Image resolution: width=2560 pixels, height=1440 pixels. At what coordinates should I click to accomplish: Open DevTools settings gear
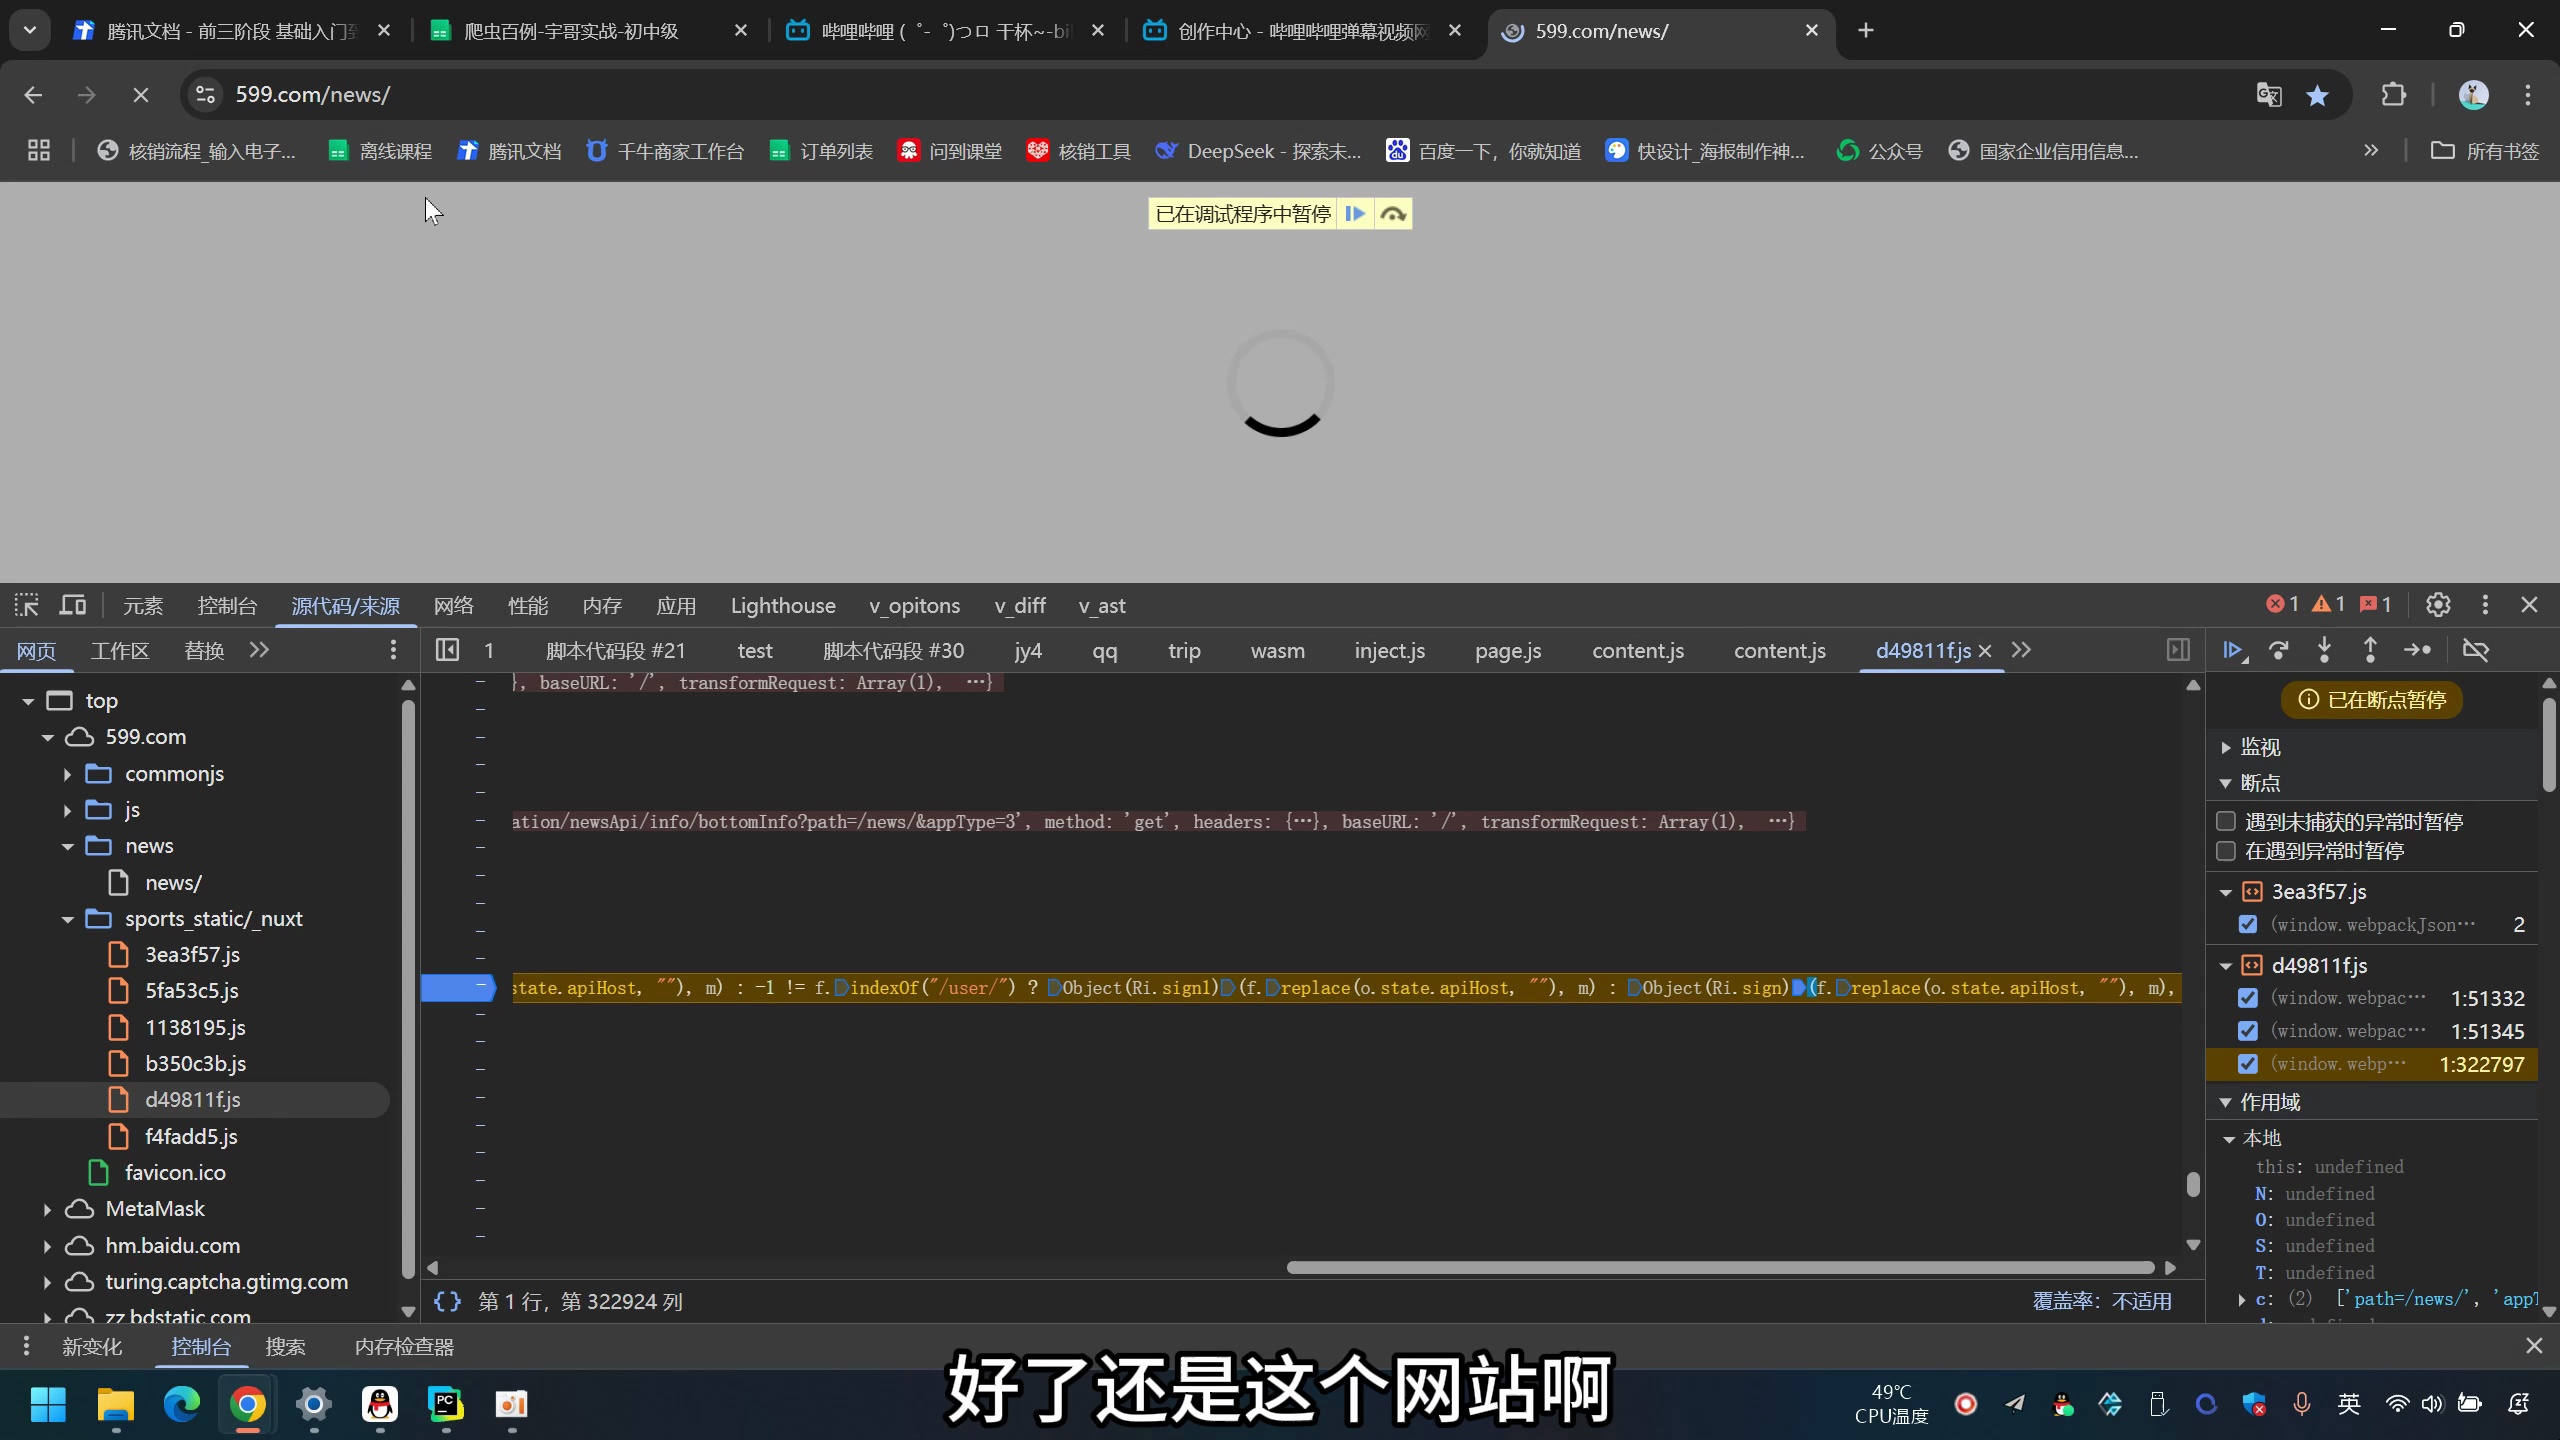pos(2438,605)
